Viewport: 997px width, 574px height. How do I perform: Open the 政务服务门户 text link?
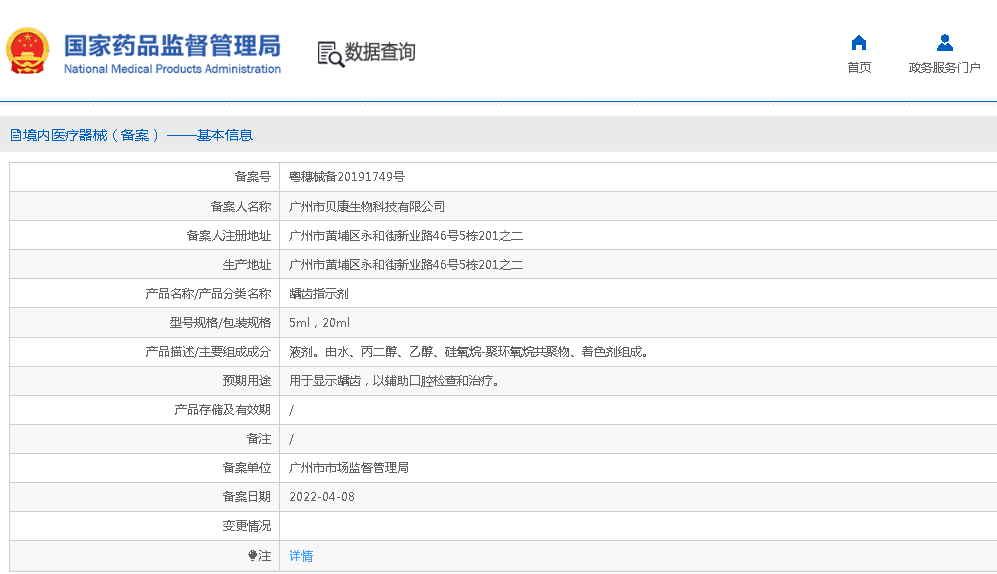pos(944,68)
